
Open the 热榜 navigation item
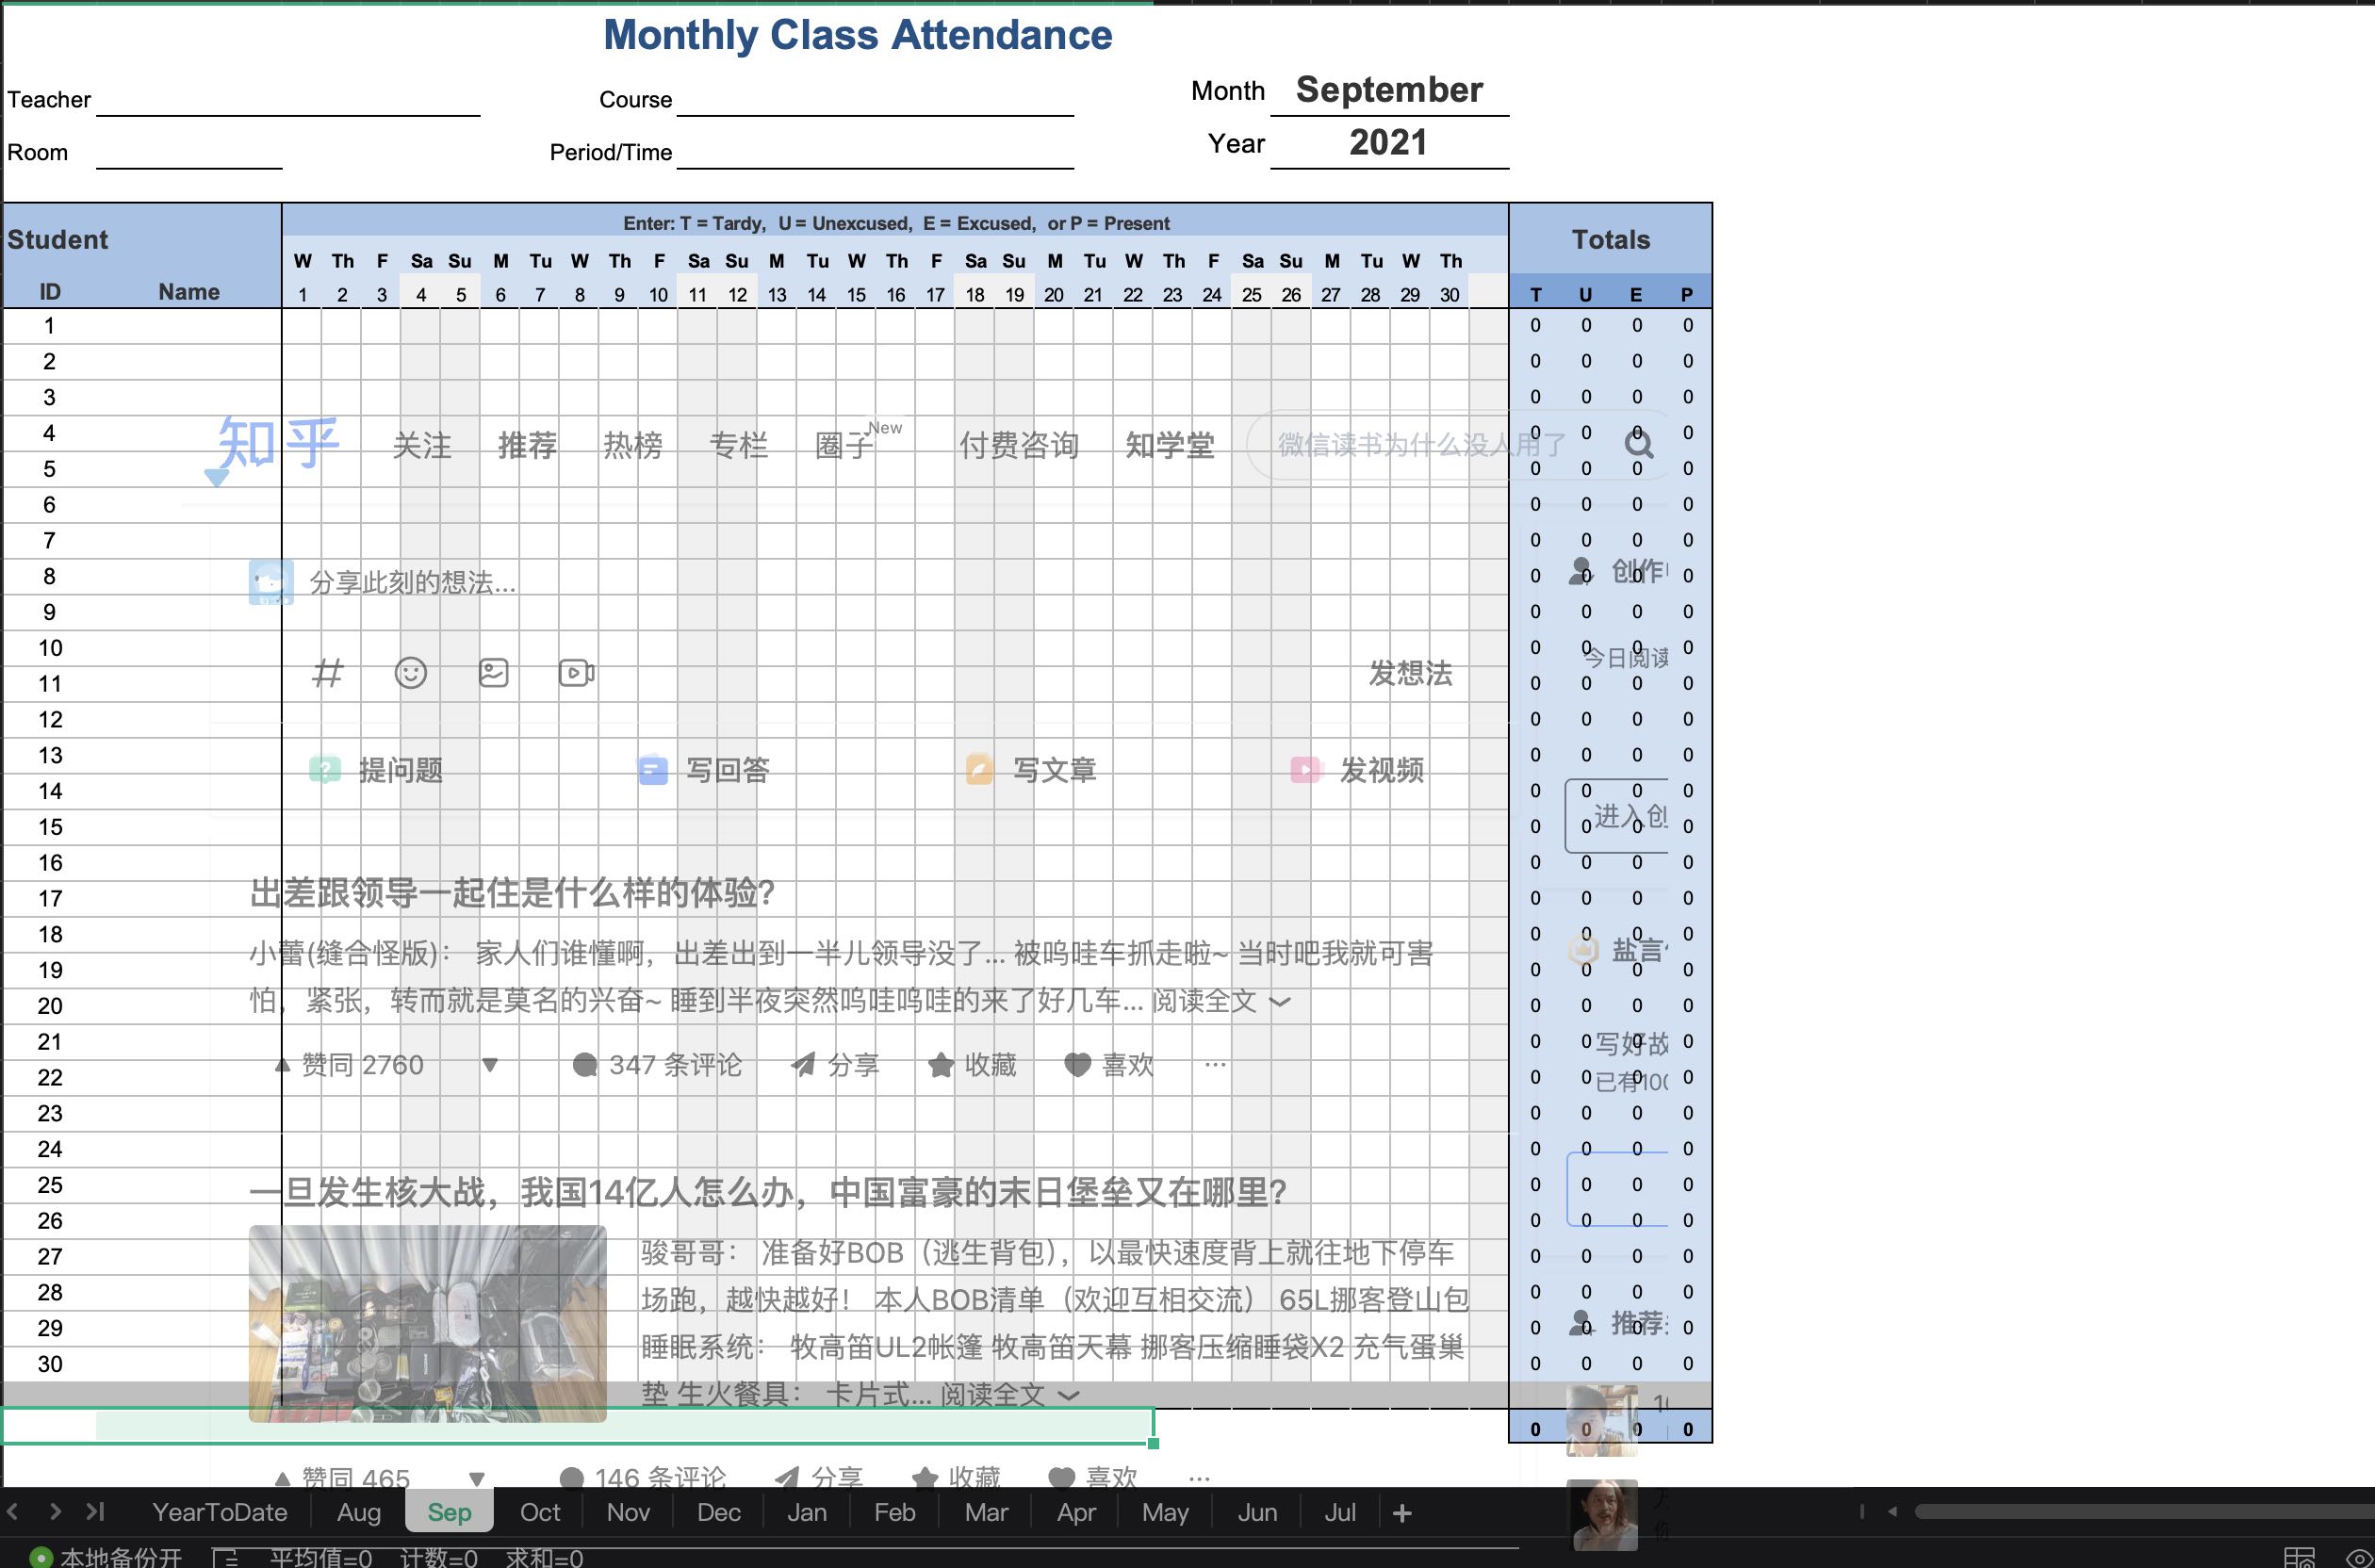coord(633,446)
